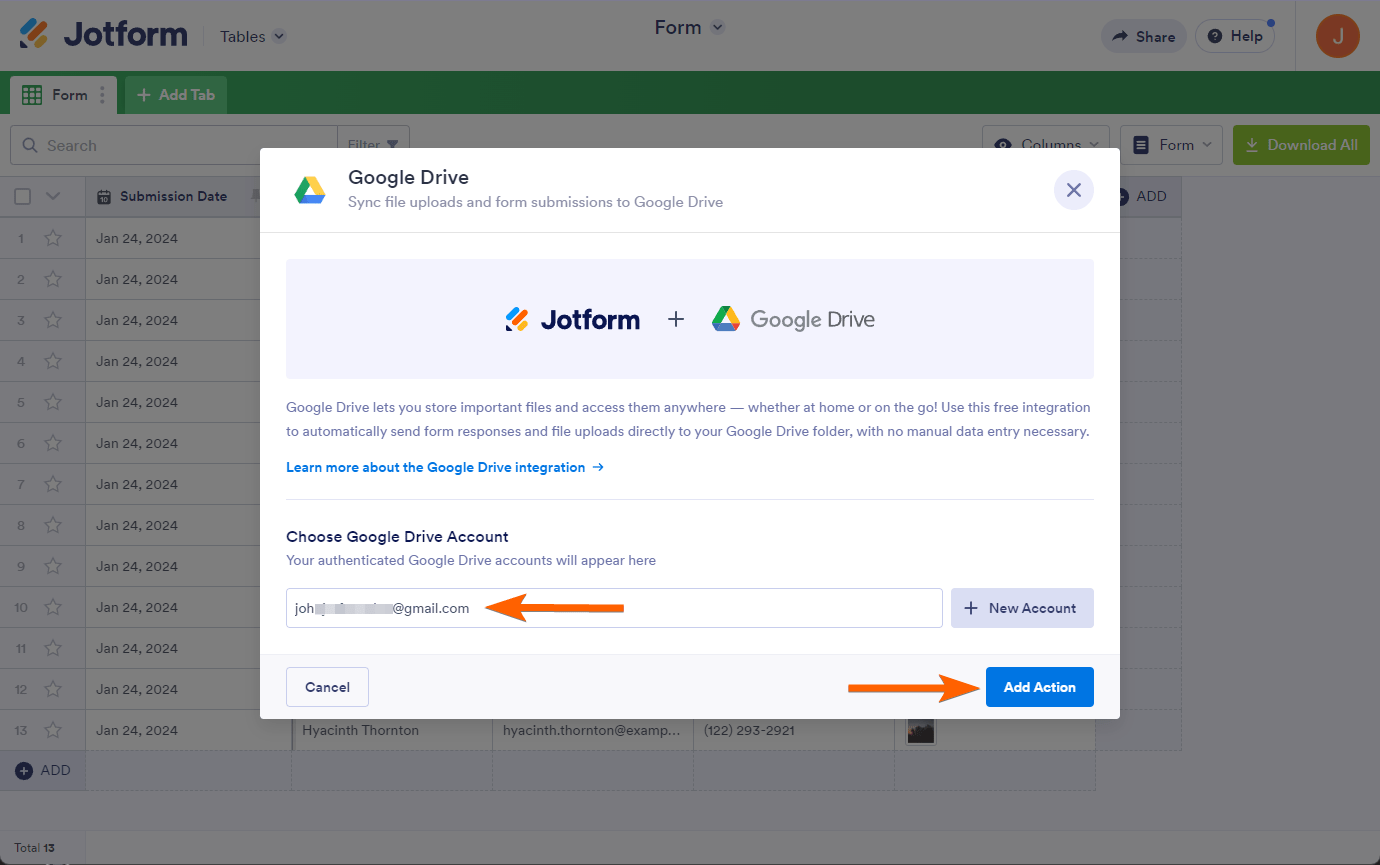The width and height of the screenshot is (1380, 865).
Task: Expand the arrow beside select-all checkbox
Action: (x=53, y=196)
